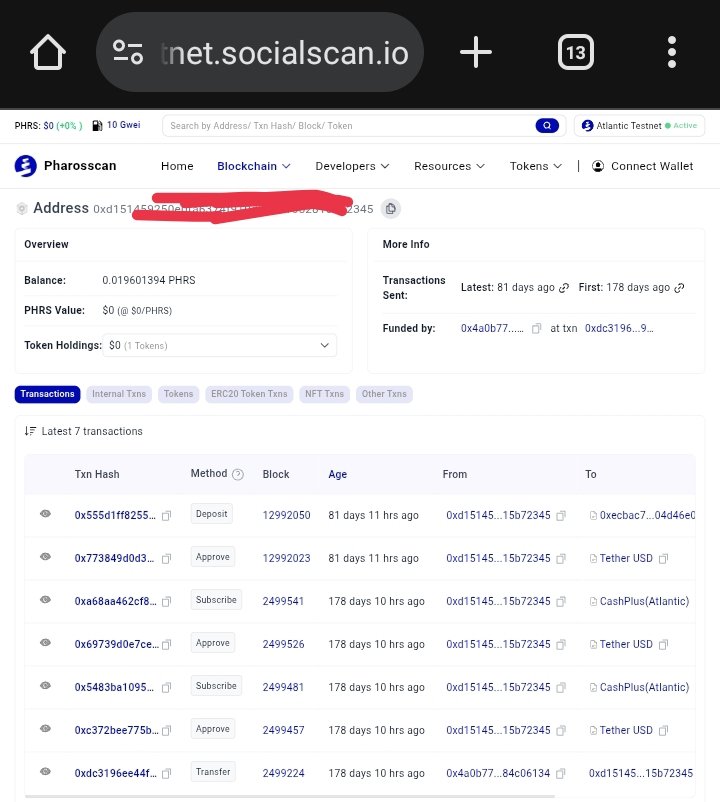The width and height of the screenshot is (720, 802).
Task: Expand the Blockchain menu
Action: (x=254, y=166)
